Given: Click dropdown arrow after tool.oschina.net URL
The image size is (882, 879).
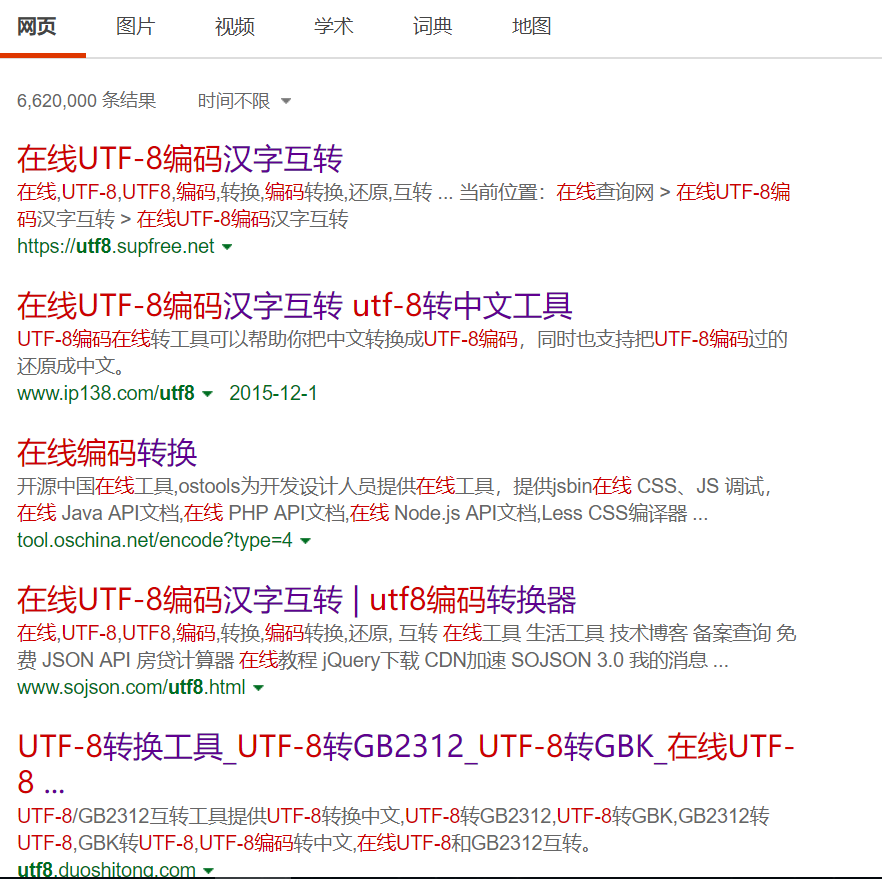Looking at the screenshot, I should pos(306,541).
